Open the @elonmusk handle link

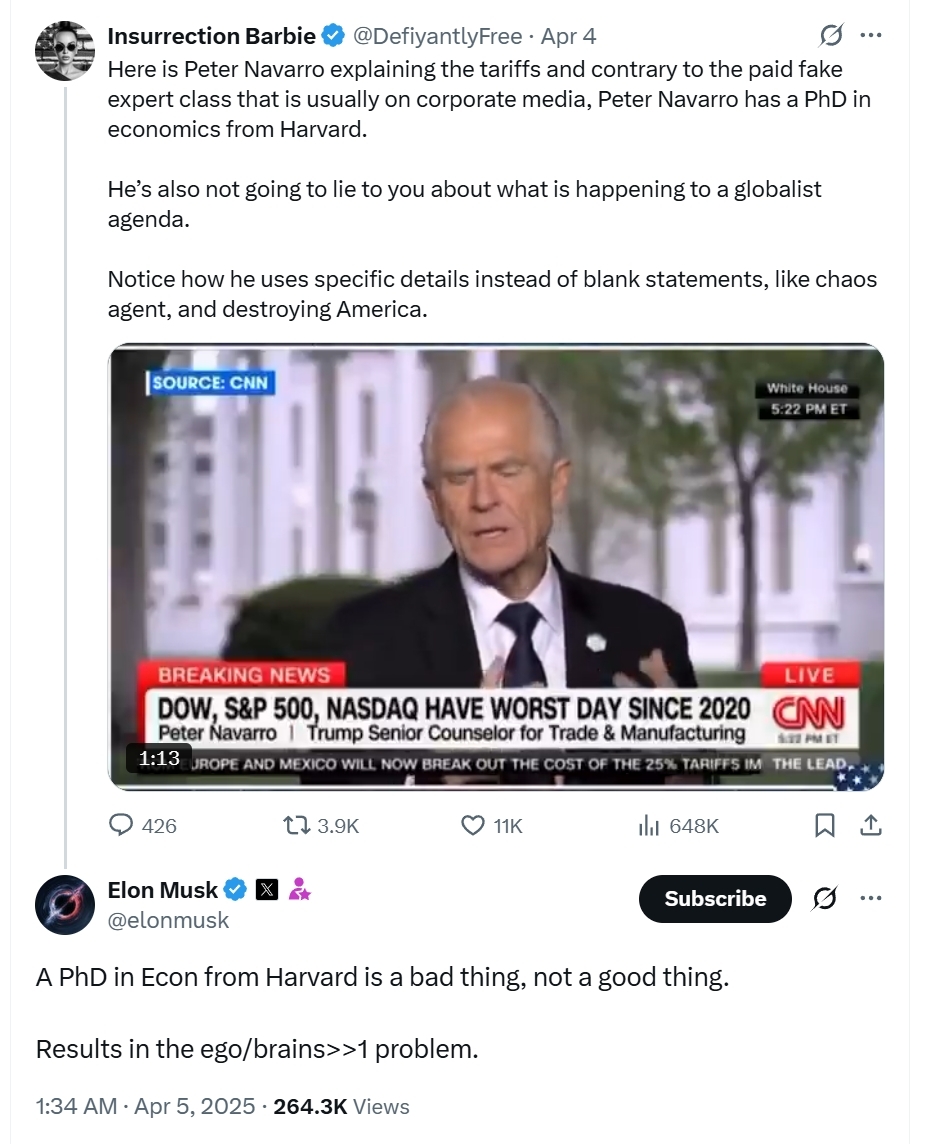pos(168,920)
